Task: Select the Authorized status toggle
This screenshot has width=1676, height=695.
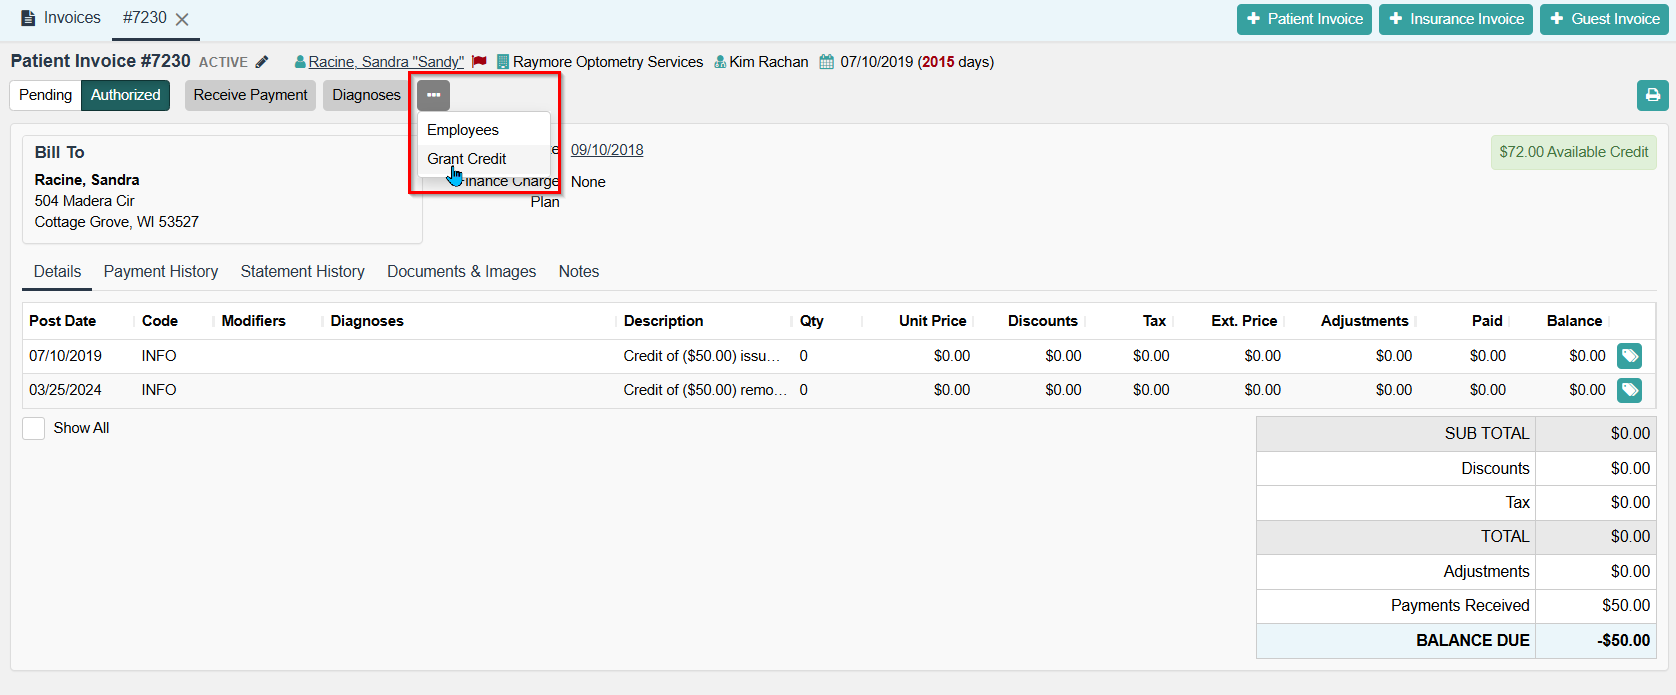Action: pyautogui.click(x=125, y=95)
